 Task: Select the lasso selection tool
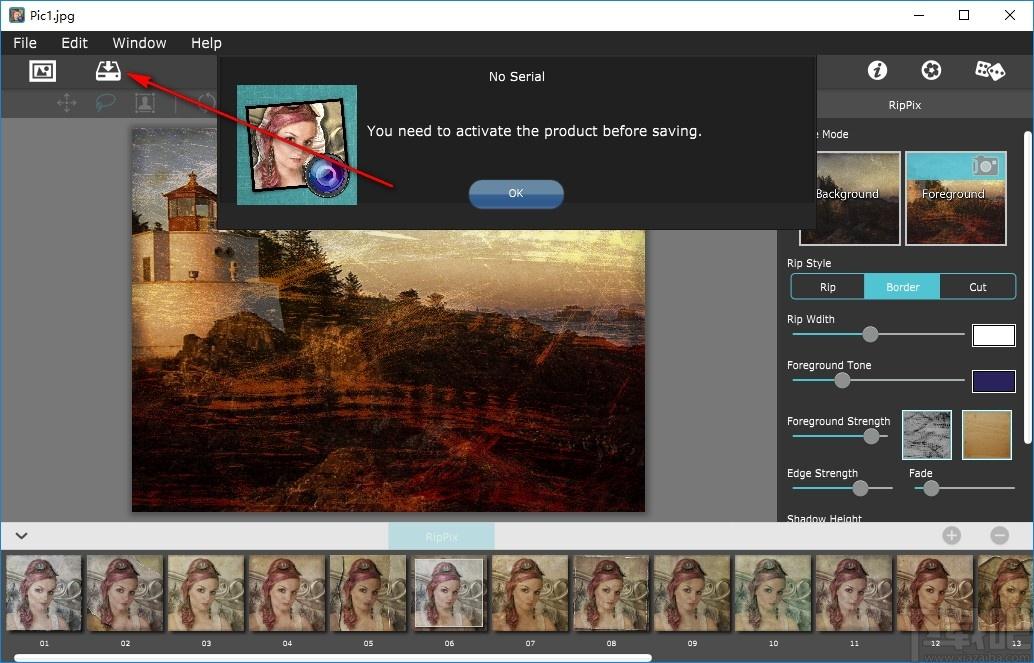tap(105, 102)
